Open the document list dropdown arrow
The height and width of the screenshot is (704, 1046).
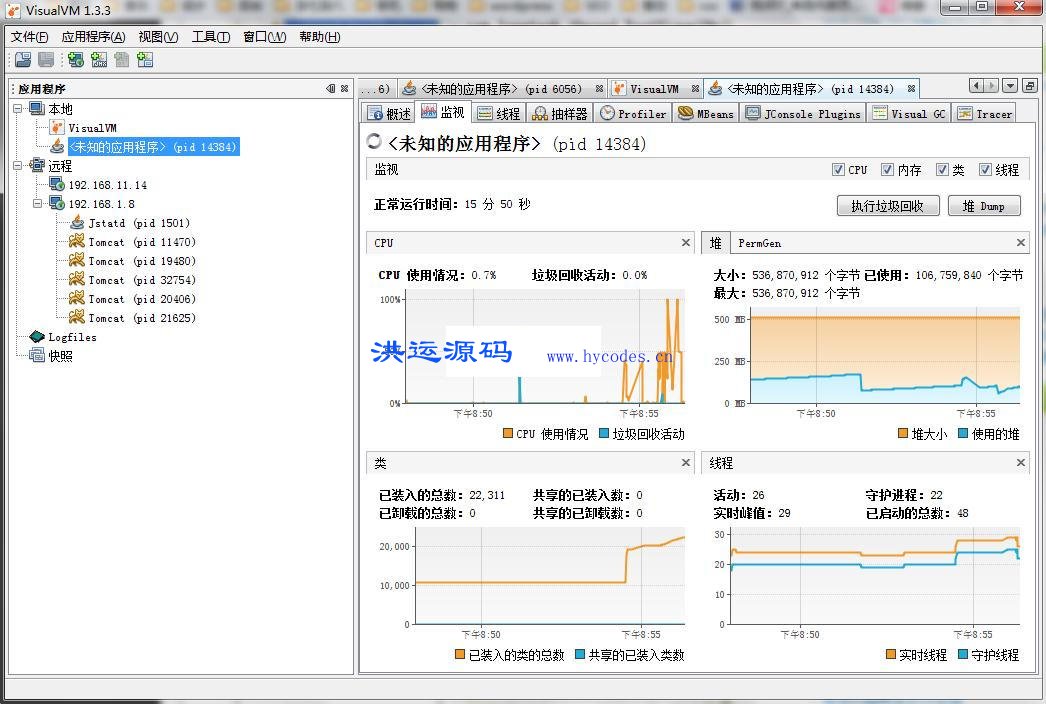tap(1010, 85)
